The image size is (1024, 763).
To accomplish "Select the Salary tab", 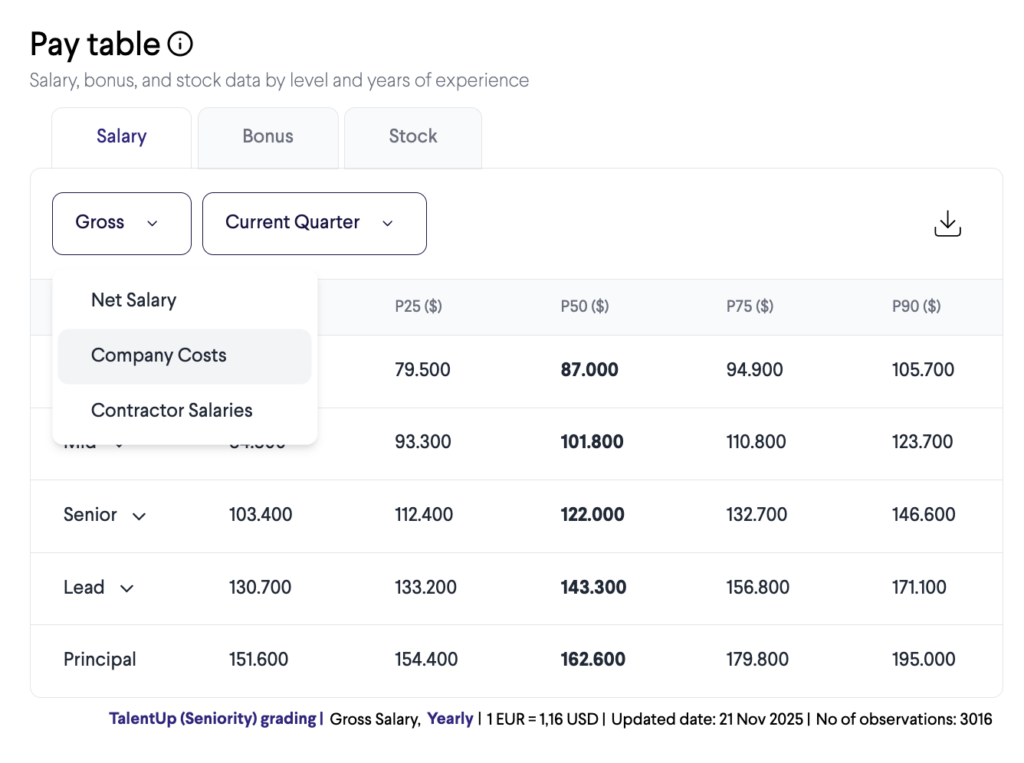I will [x=121, y=137].
